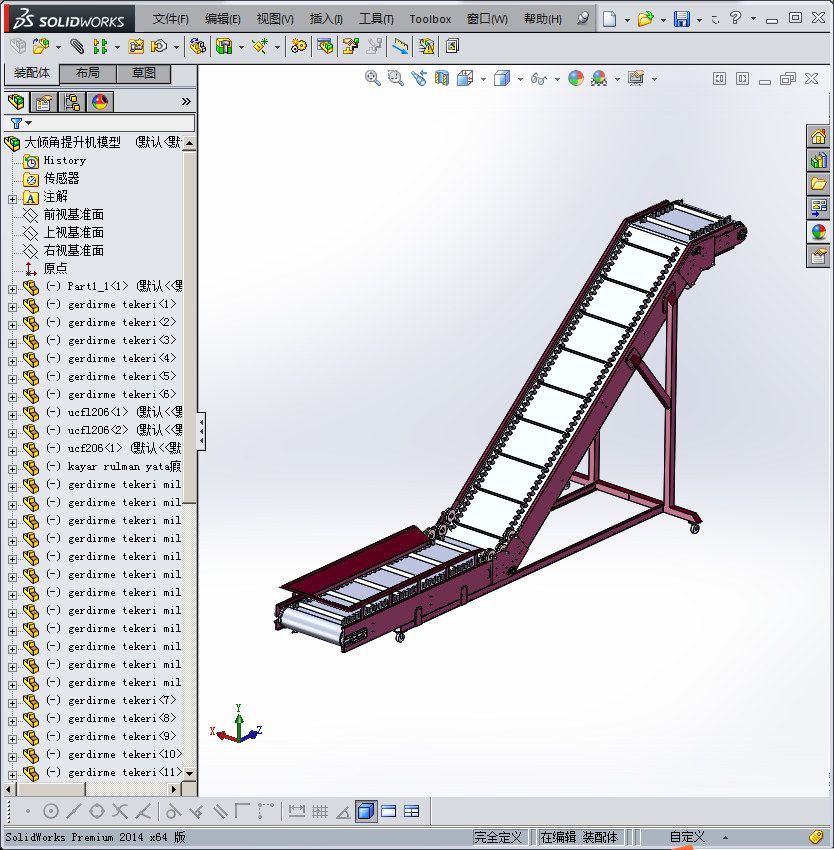Open Appearances side task pane tab

[x=818, y=231]
